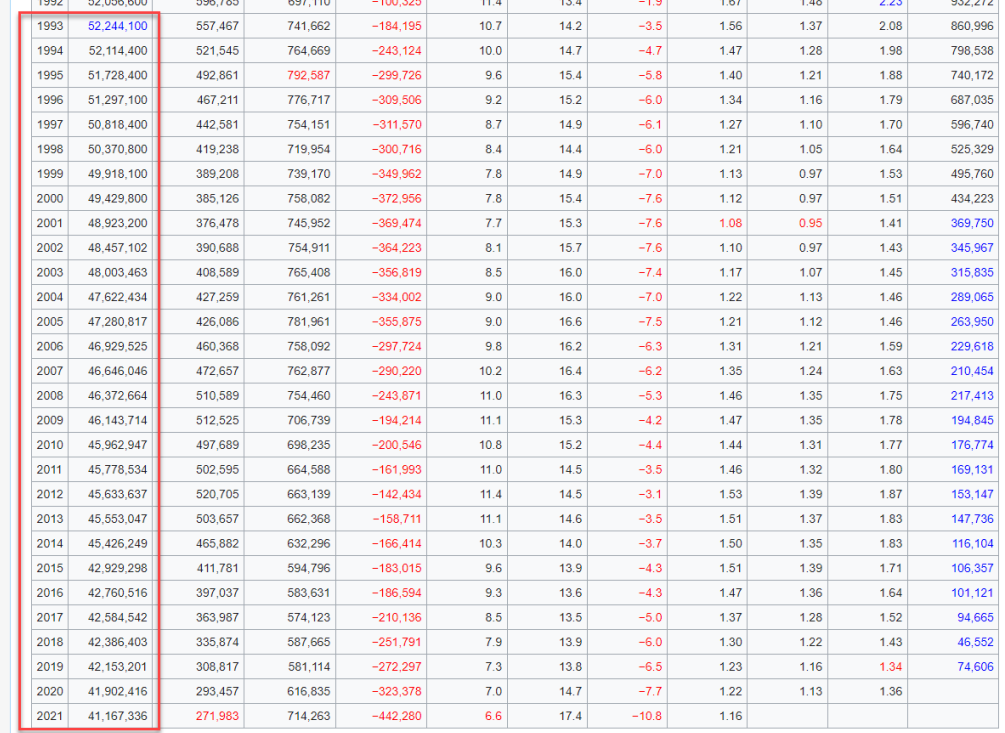
Task: Open the 46,552 link in 2018 row
Action: coord(975,642)
